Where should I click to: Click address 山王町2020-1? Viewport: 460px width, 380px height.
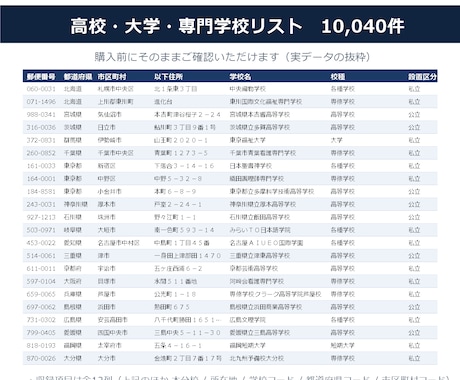[181, 140]
